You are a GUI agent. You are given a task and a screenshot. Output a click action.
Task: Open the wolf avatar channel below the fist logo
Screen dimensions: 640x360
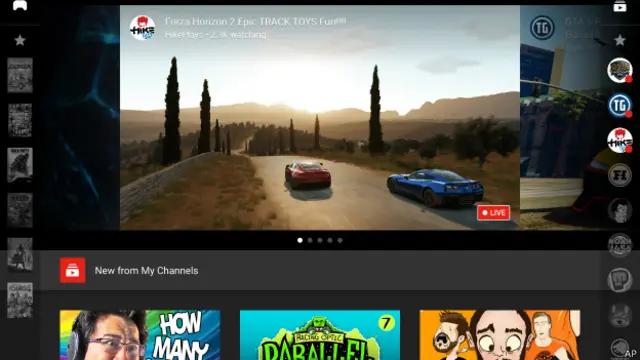(x=620, y=315)
